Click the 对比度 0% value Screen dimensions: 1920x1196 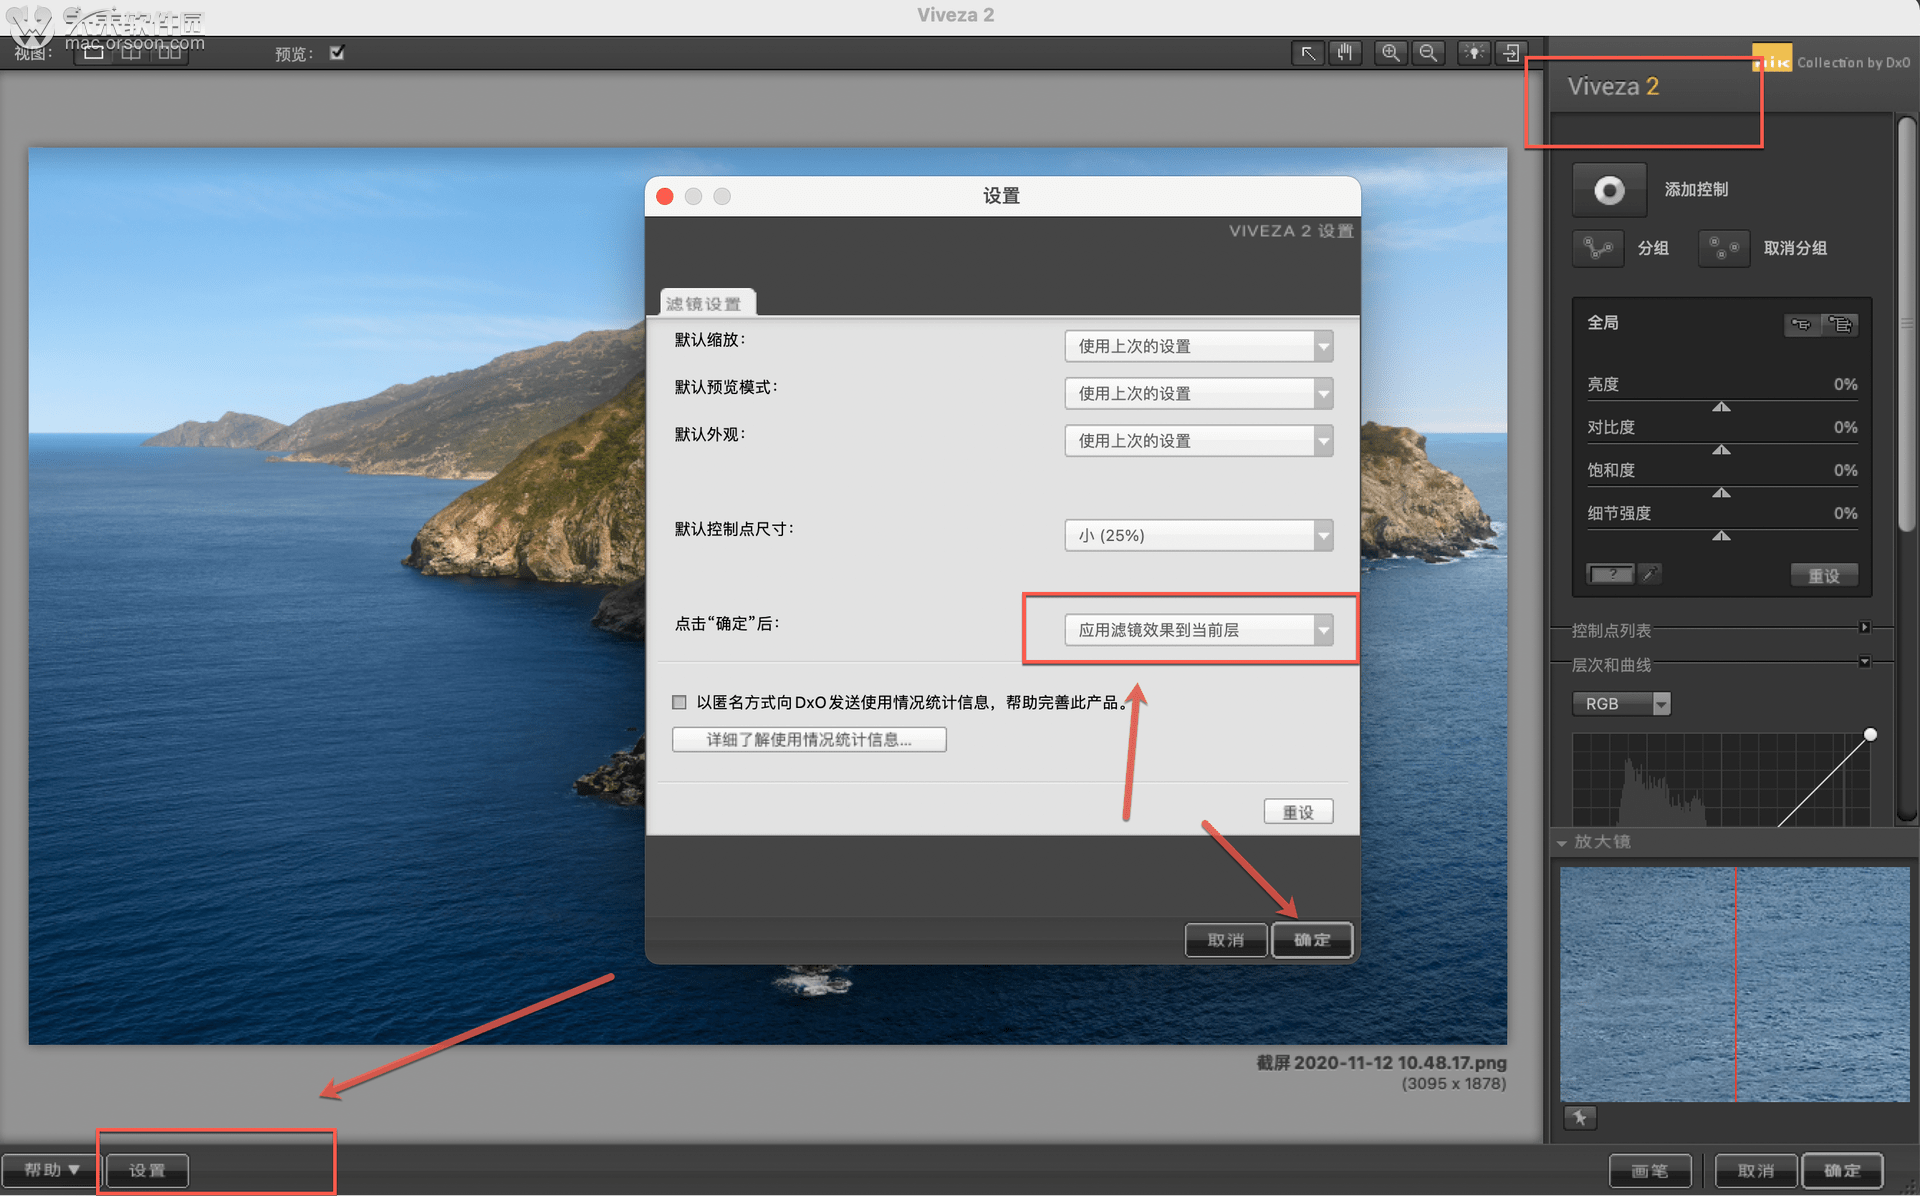pos(1845,427)
